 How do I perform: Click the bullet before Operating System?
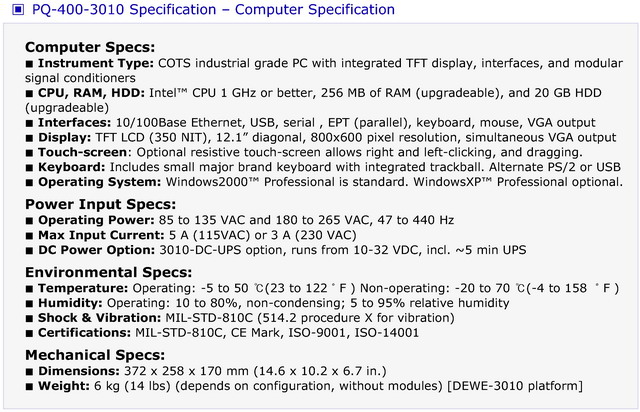pyautogui.click(x=29, y=183)
